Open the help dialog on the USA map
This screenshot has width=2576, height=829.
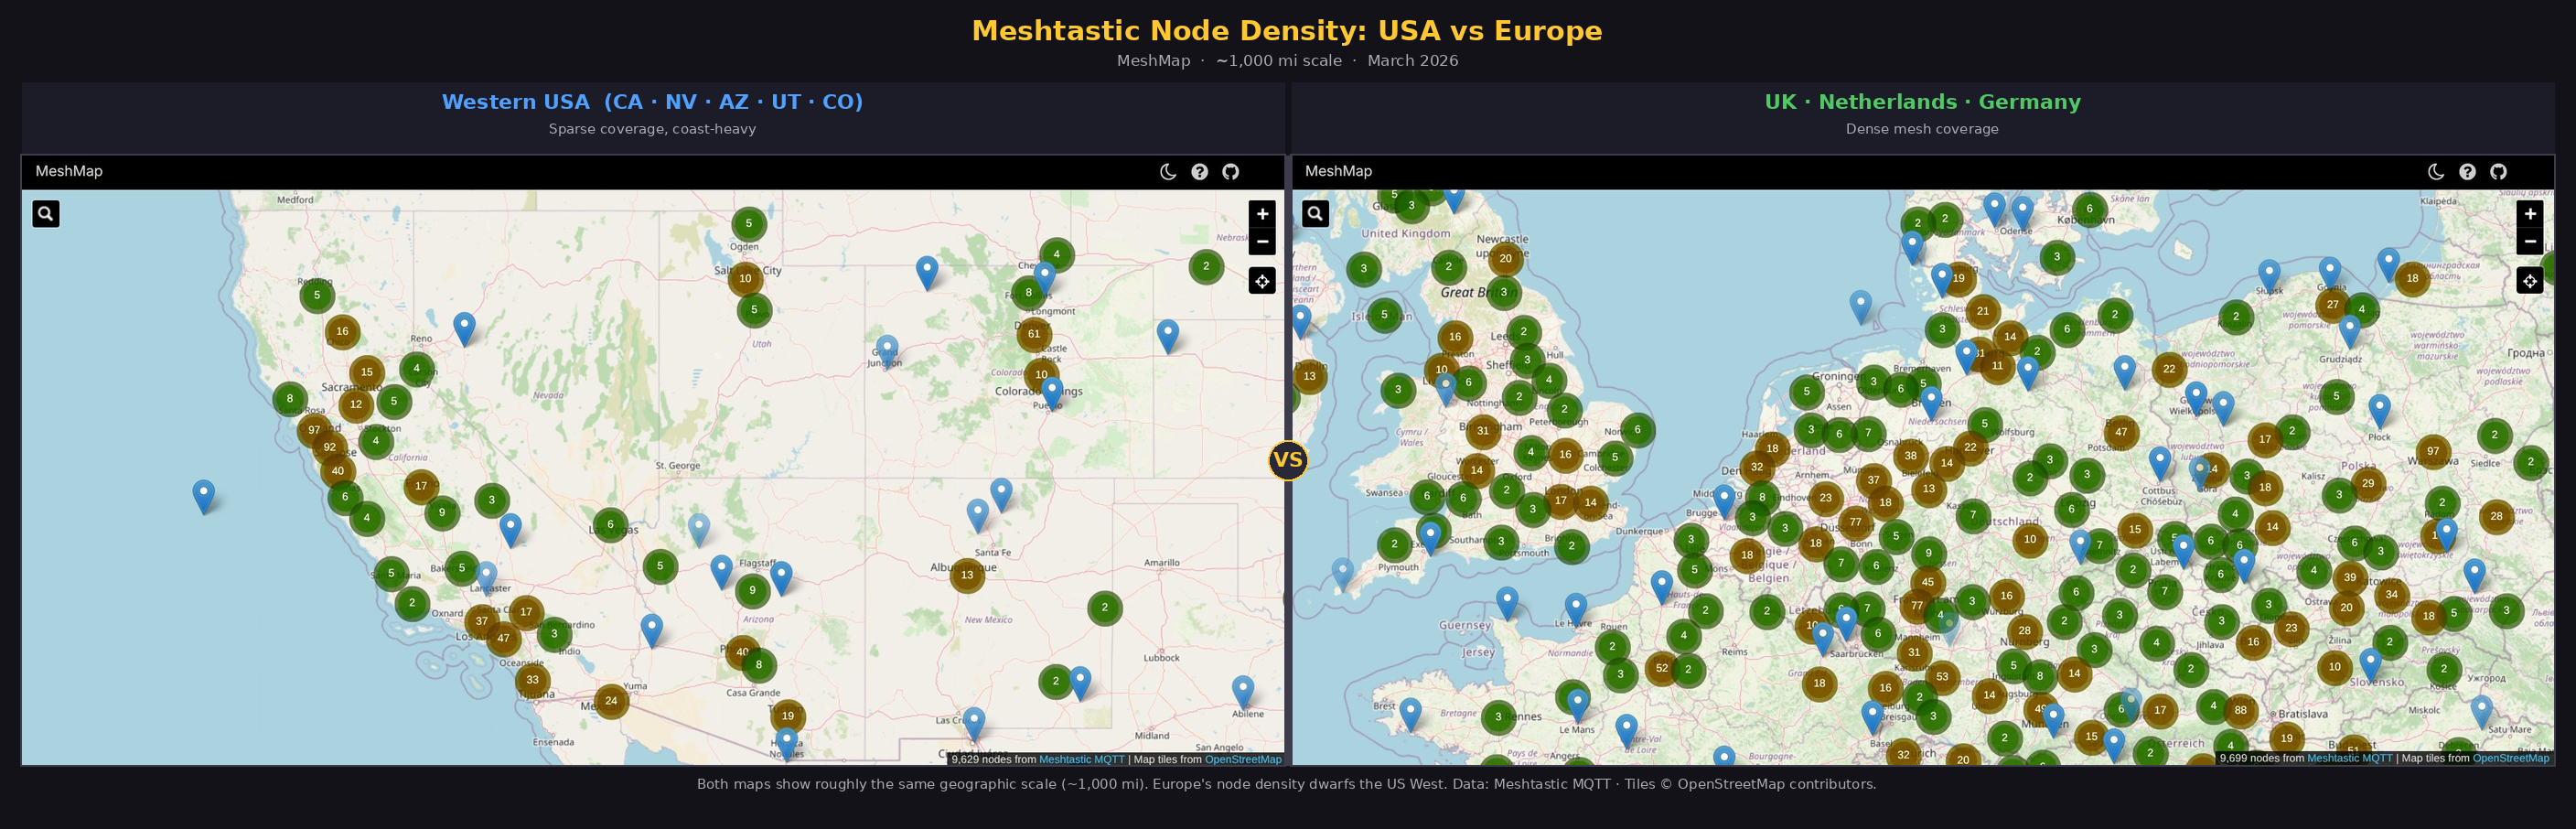point(1199,171)
